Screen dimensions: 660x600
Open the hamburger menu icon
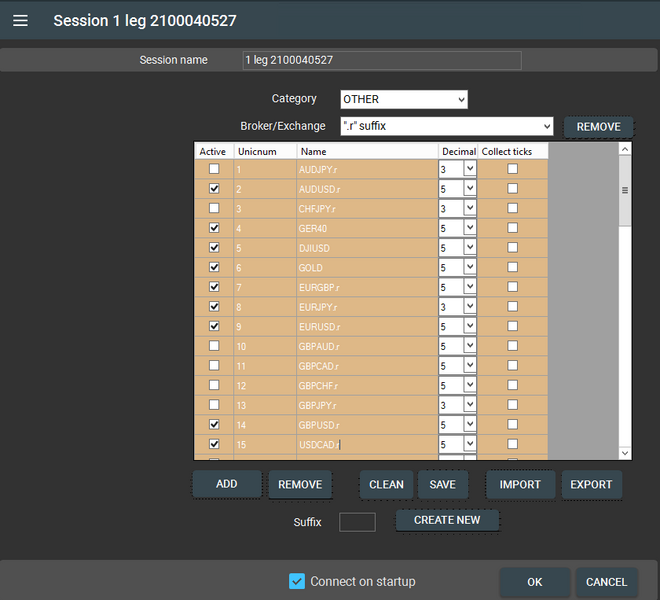20,20
